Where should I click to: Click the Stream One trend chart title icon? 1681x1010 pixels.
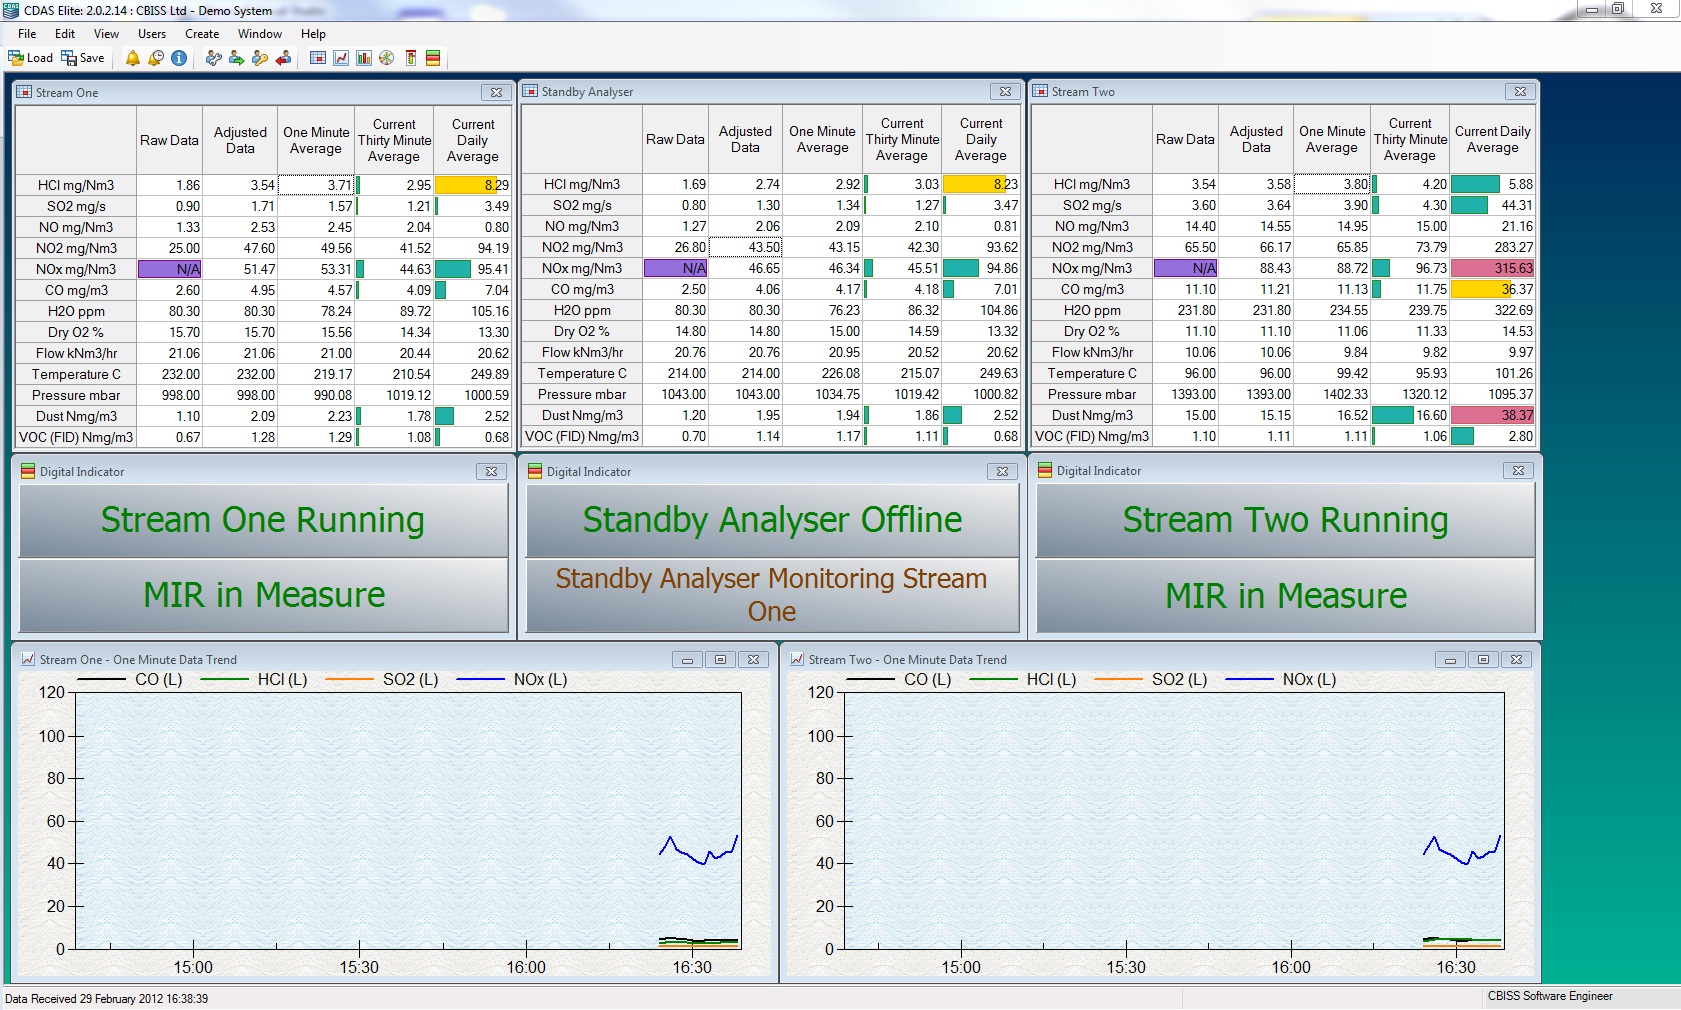coord(28,659)
